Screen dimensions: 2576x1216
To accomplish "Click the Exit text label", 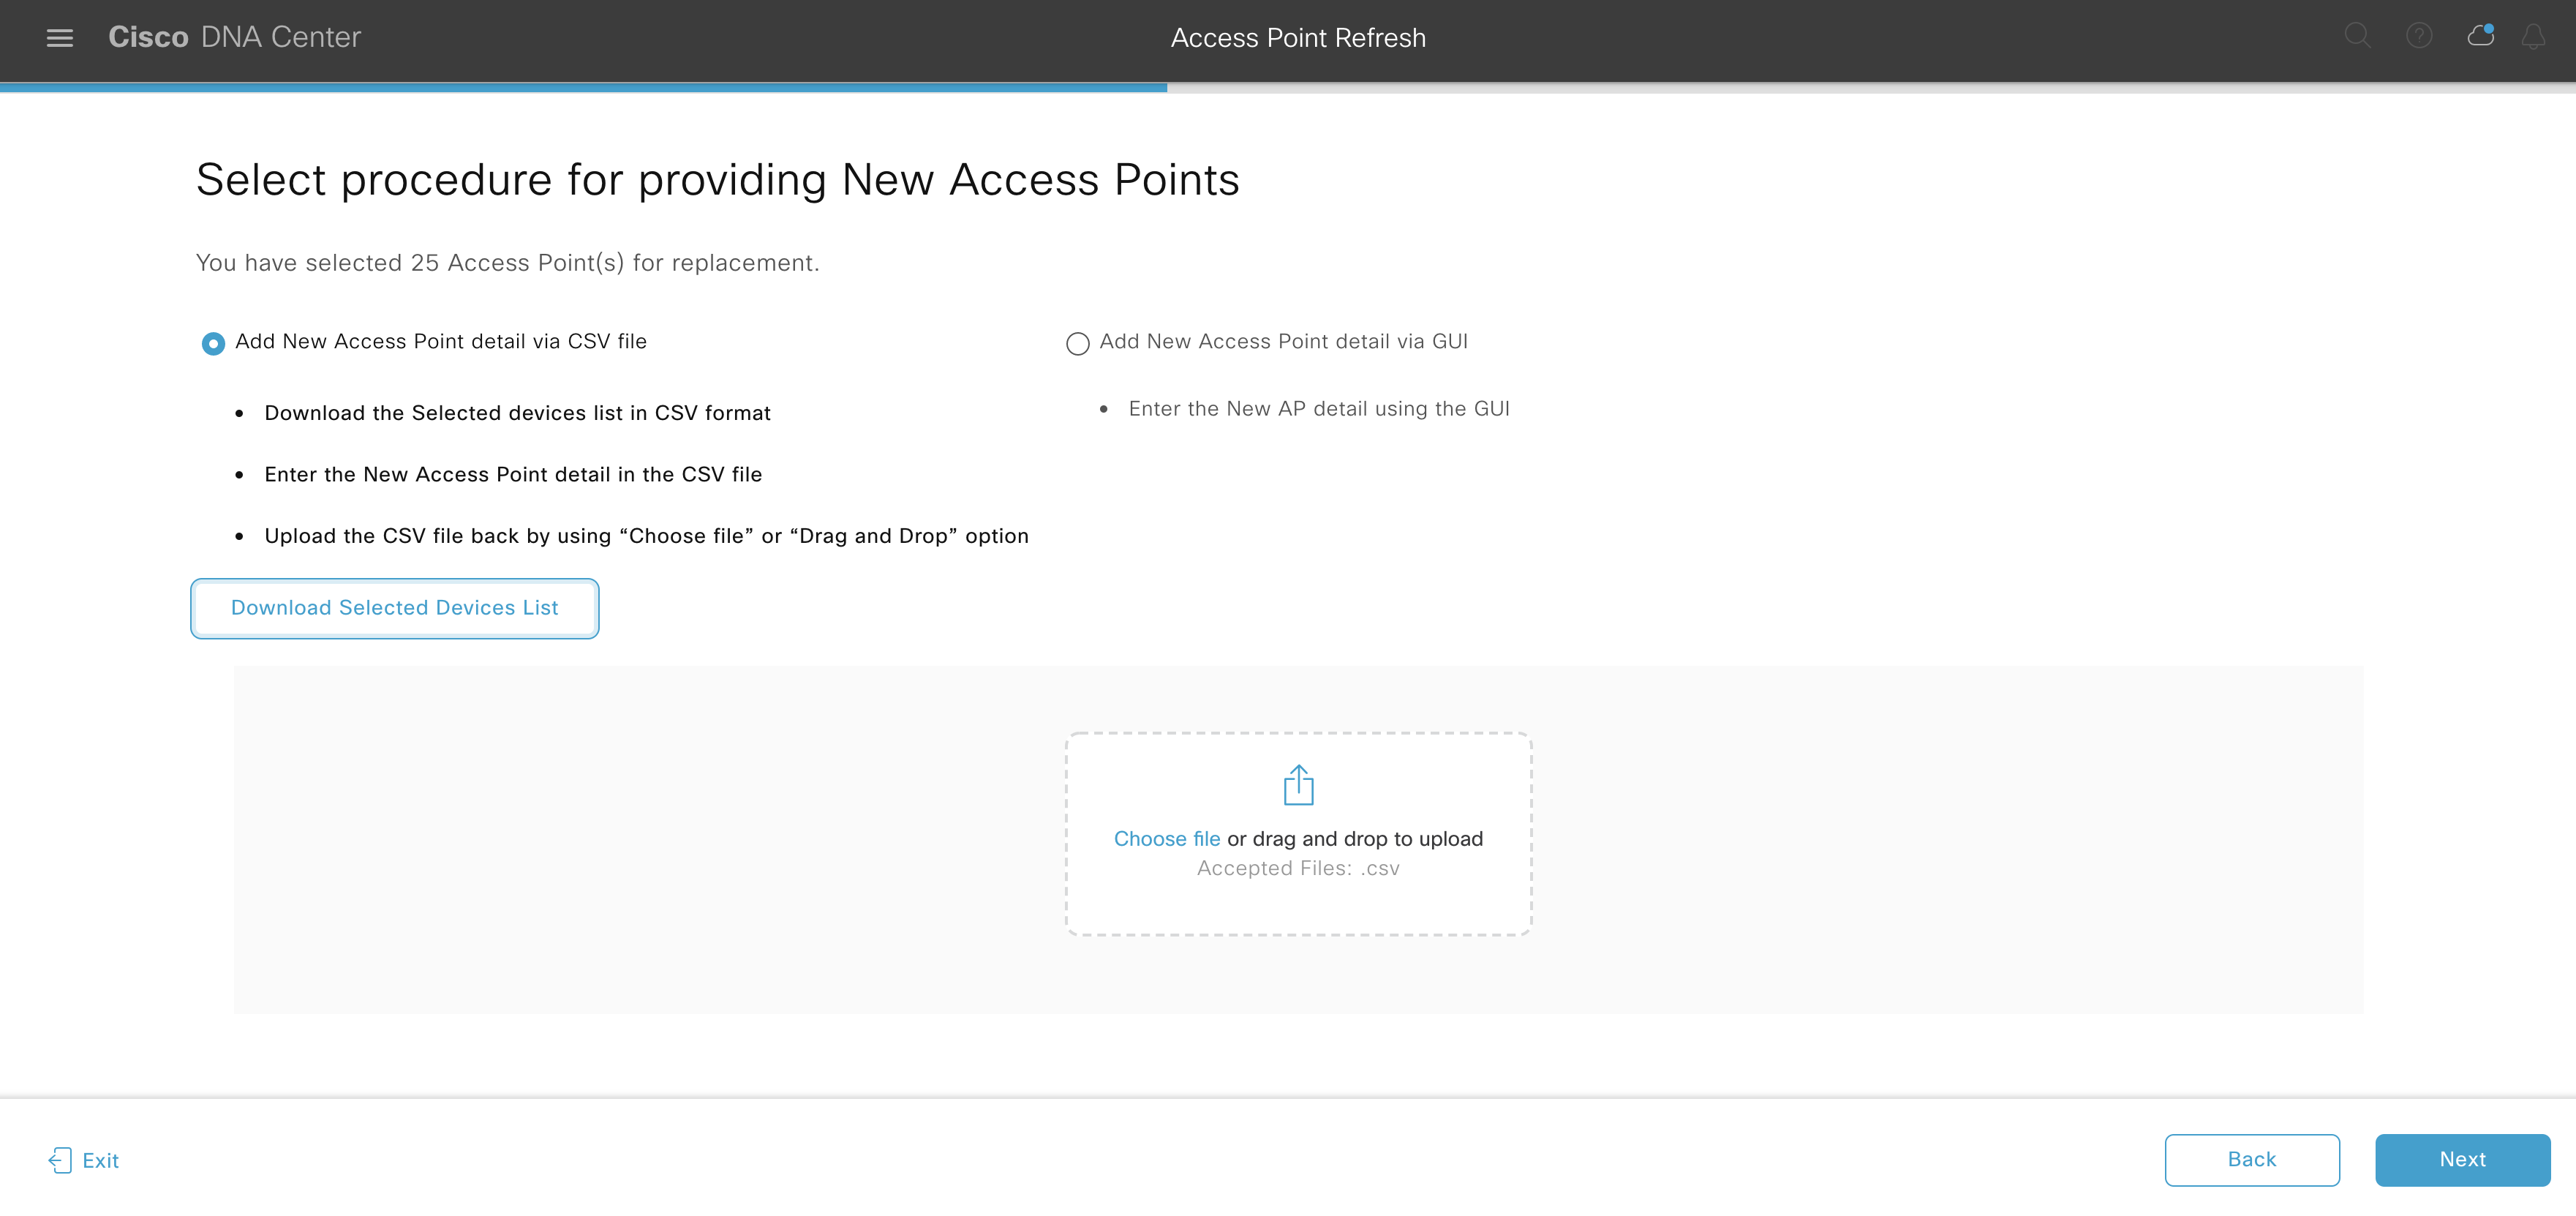I will 100,1160.
